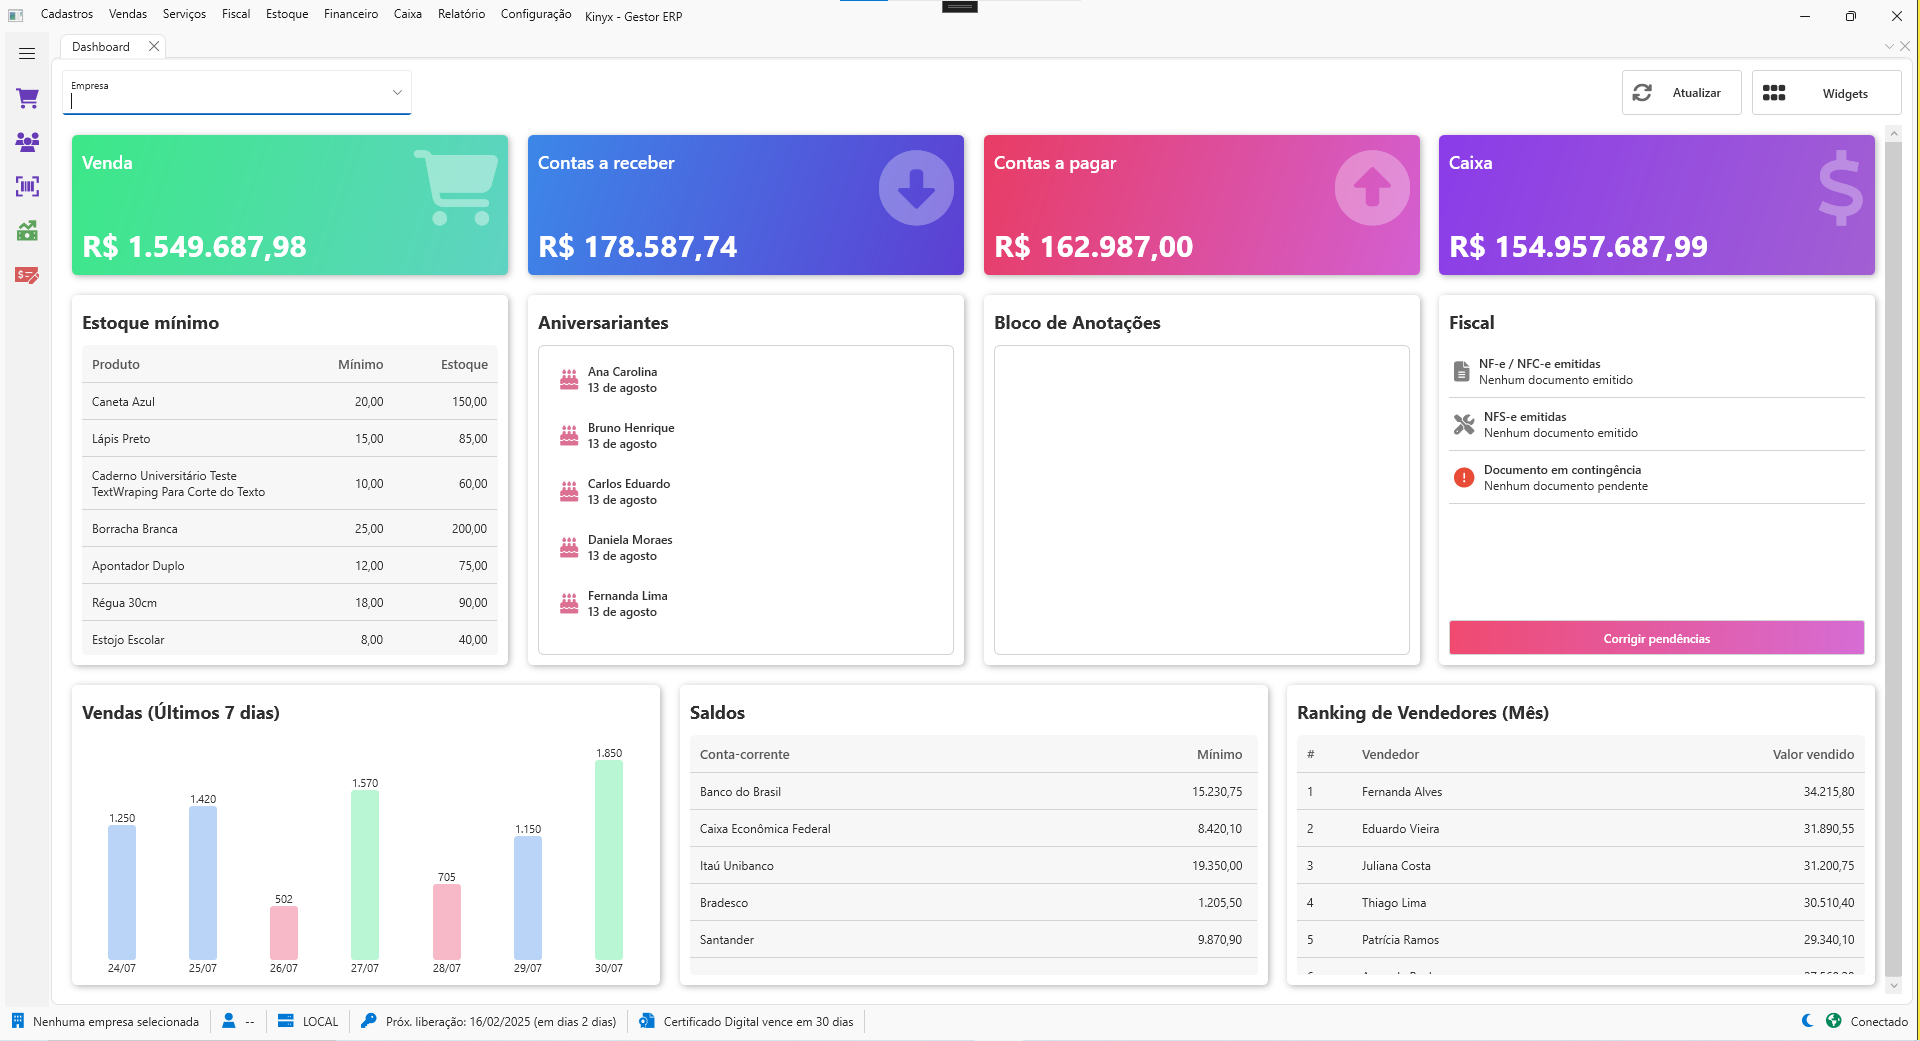1920x1041 pixels.
Task: Click the Corrigir pendências button
Action: [x=1655, y=638]
